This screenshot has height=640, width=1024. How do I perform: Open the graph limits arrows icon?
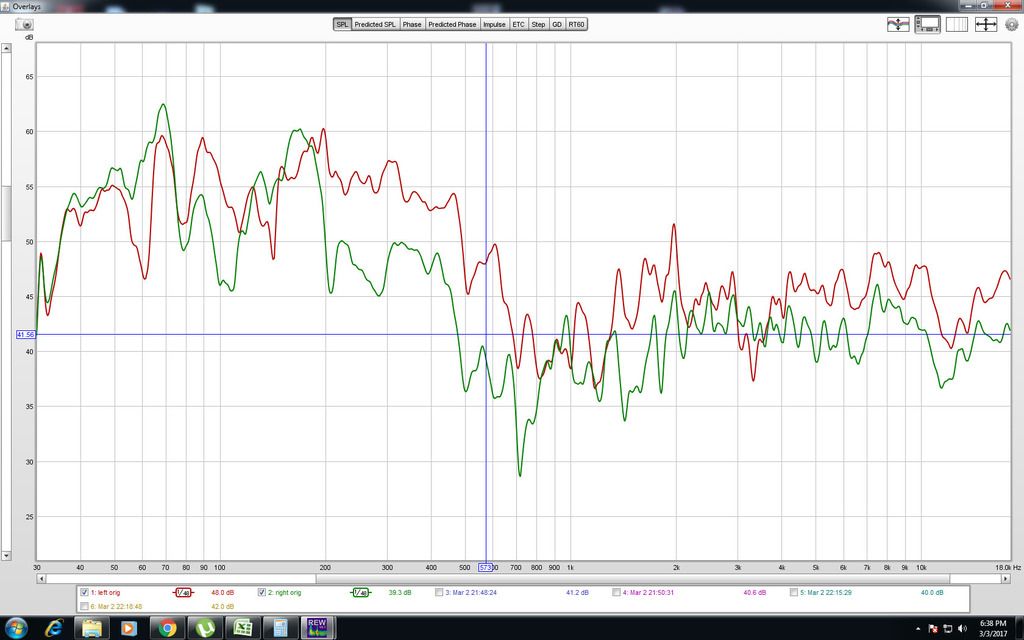point(985,24)
